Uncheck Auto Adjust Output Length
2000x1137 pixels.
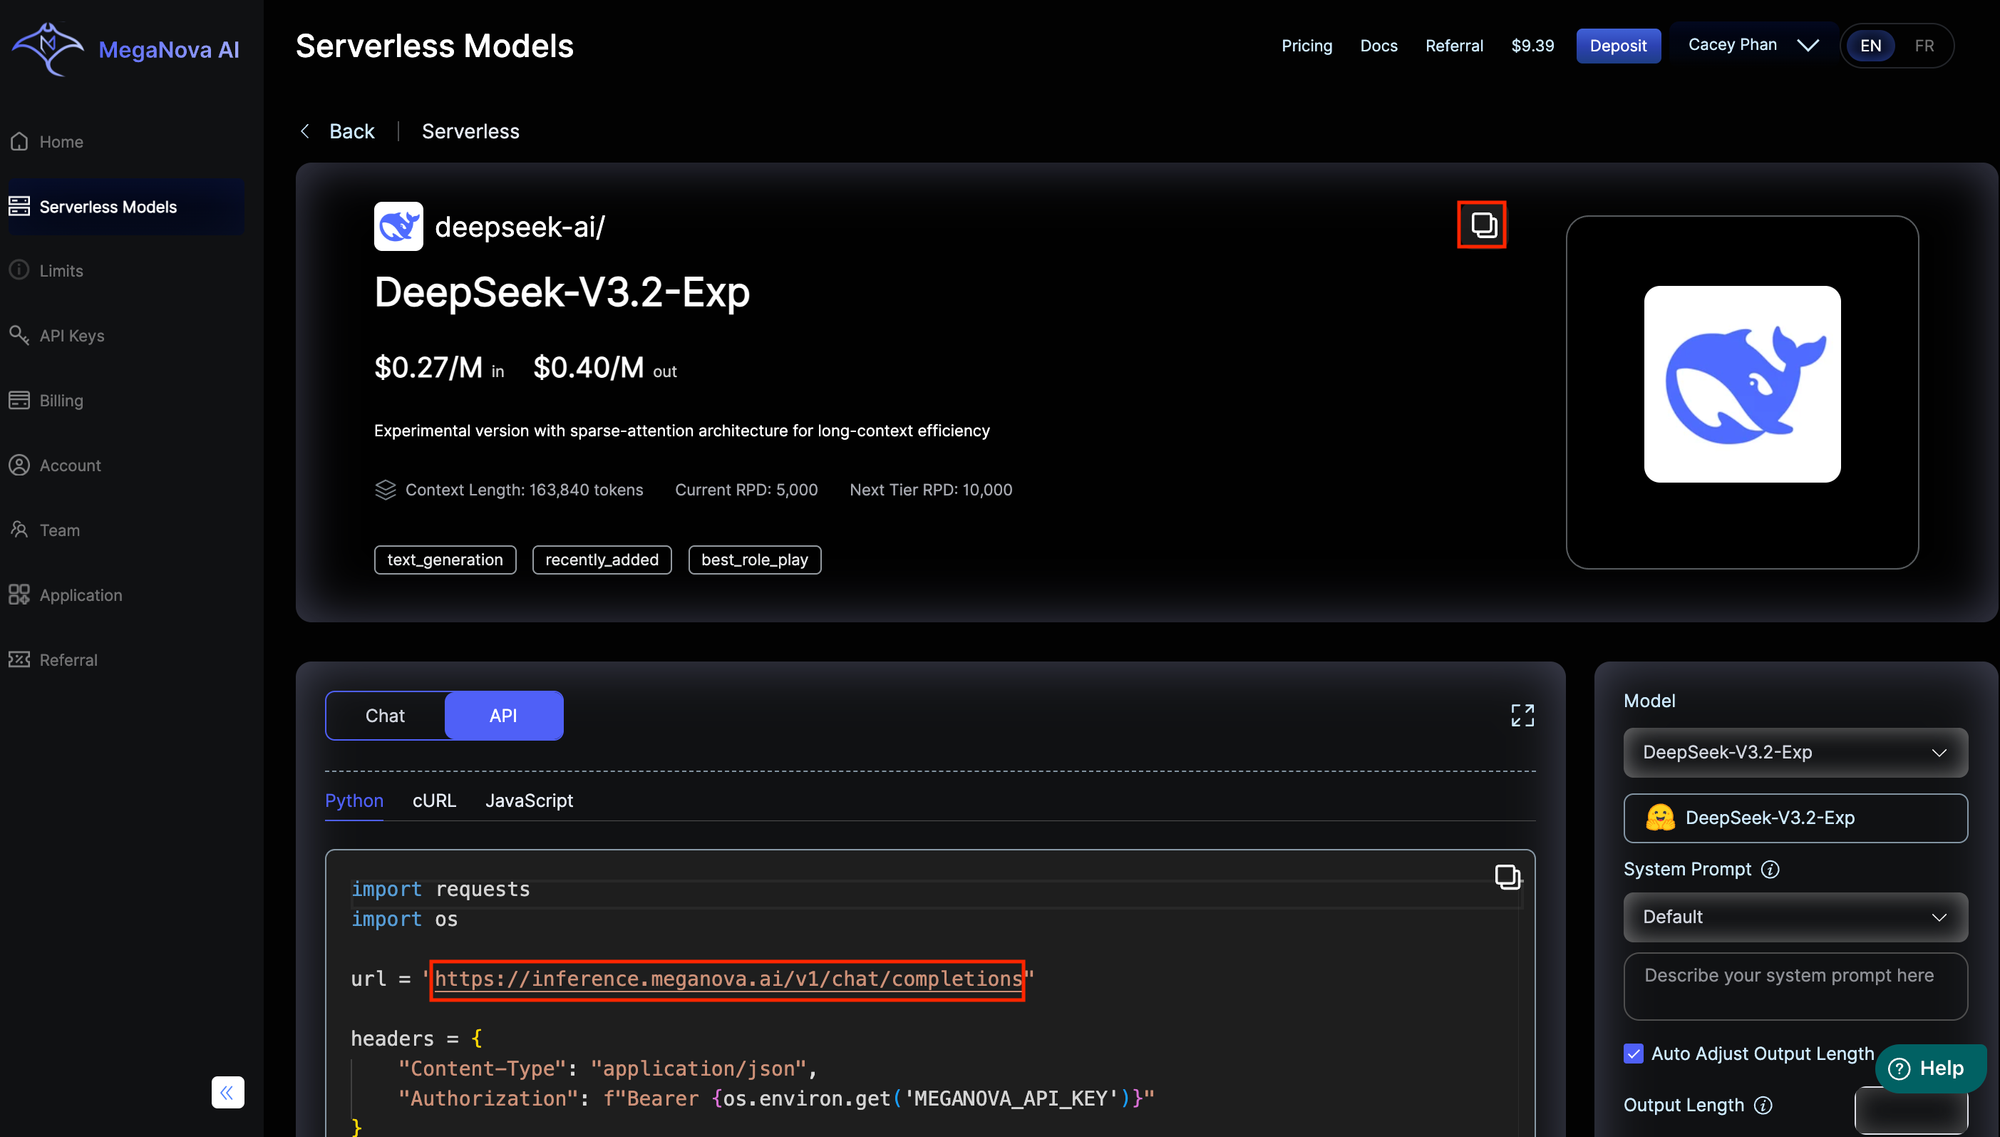tap(1634, 1053)
